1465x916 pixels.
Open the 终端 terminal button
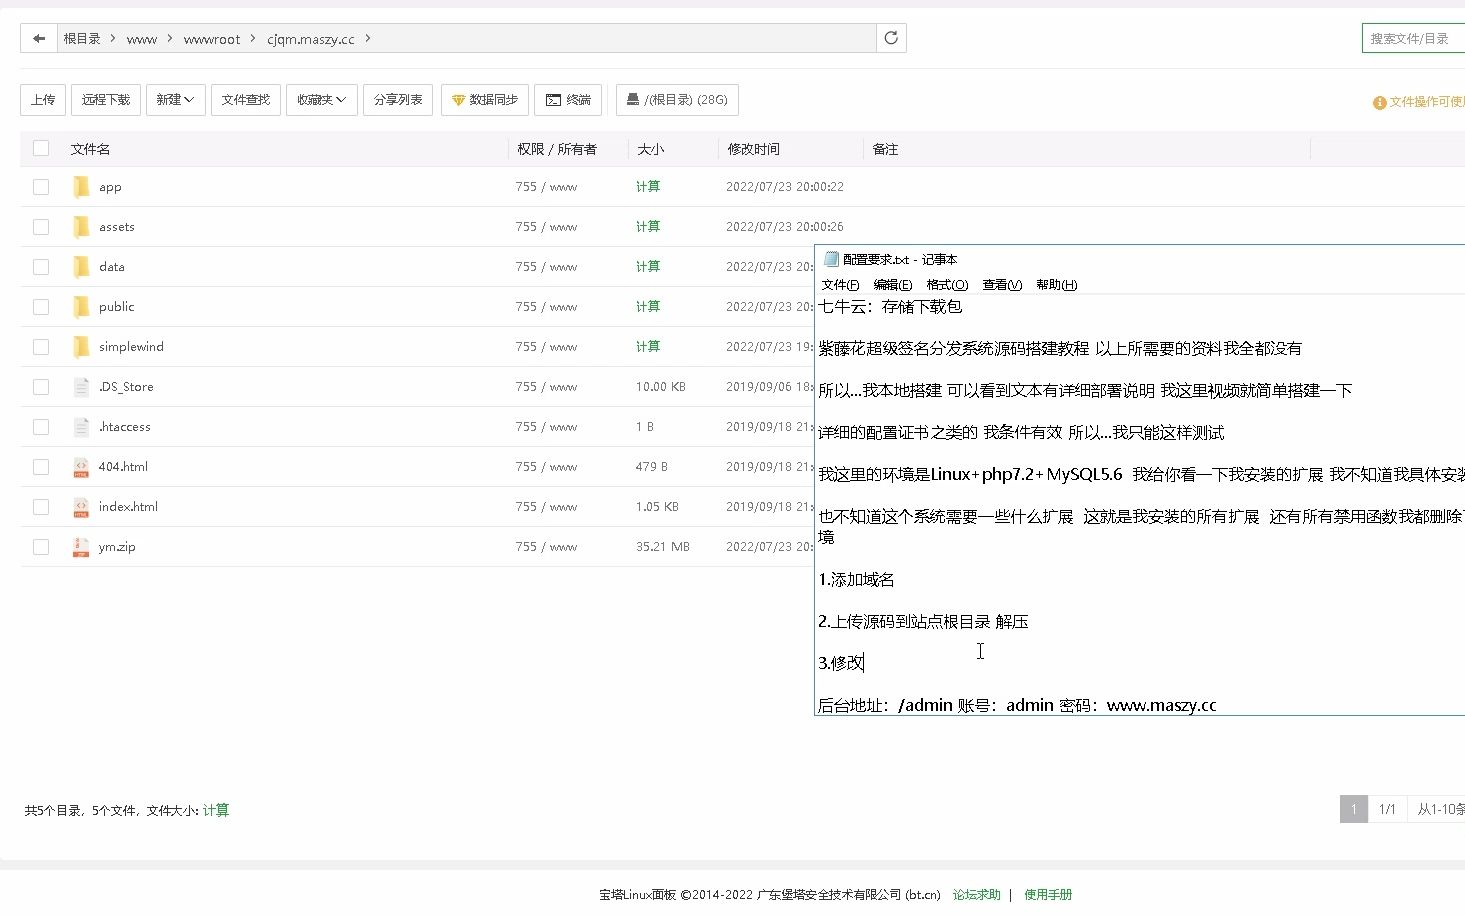click(568, 100)
